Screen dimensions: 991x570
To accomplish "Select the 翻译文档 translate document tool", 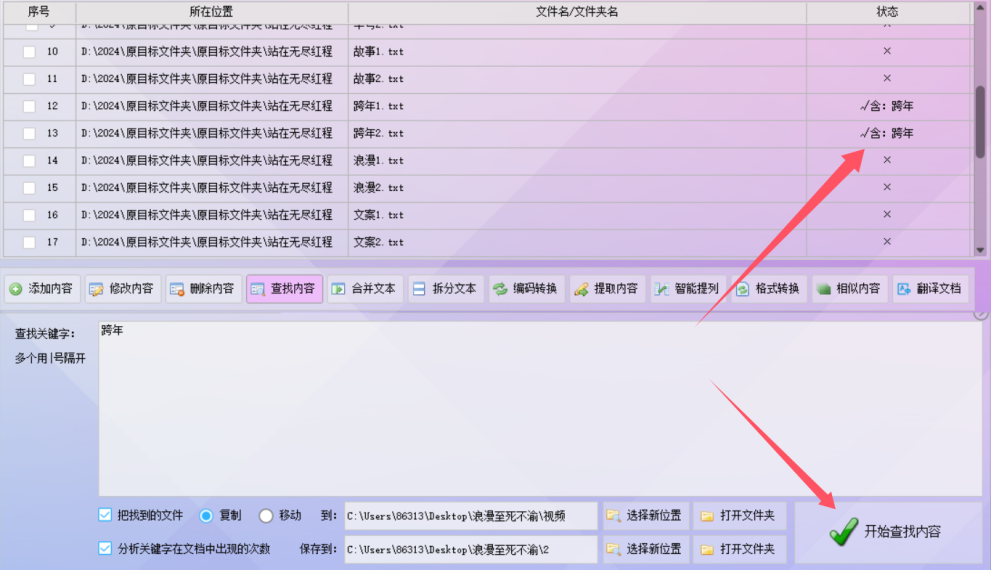I will [928, 289].
